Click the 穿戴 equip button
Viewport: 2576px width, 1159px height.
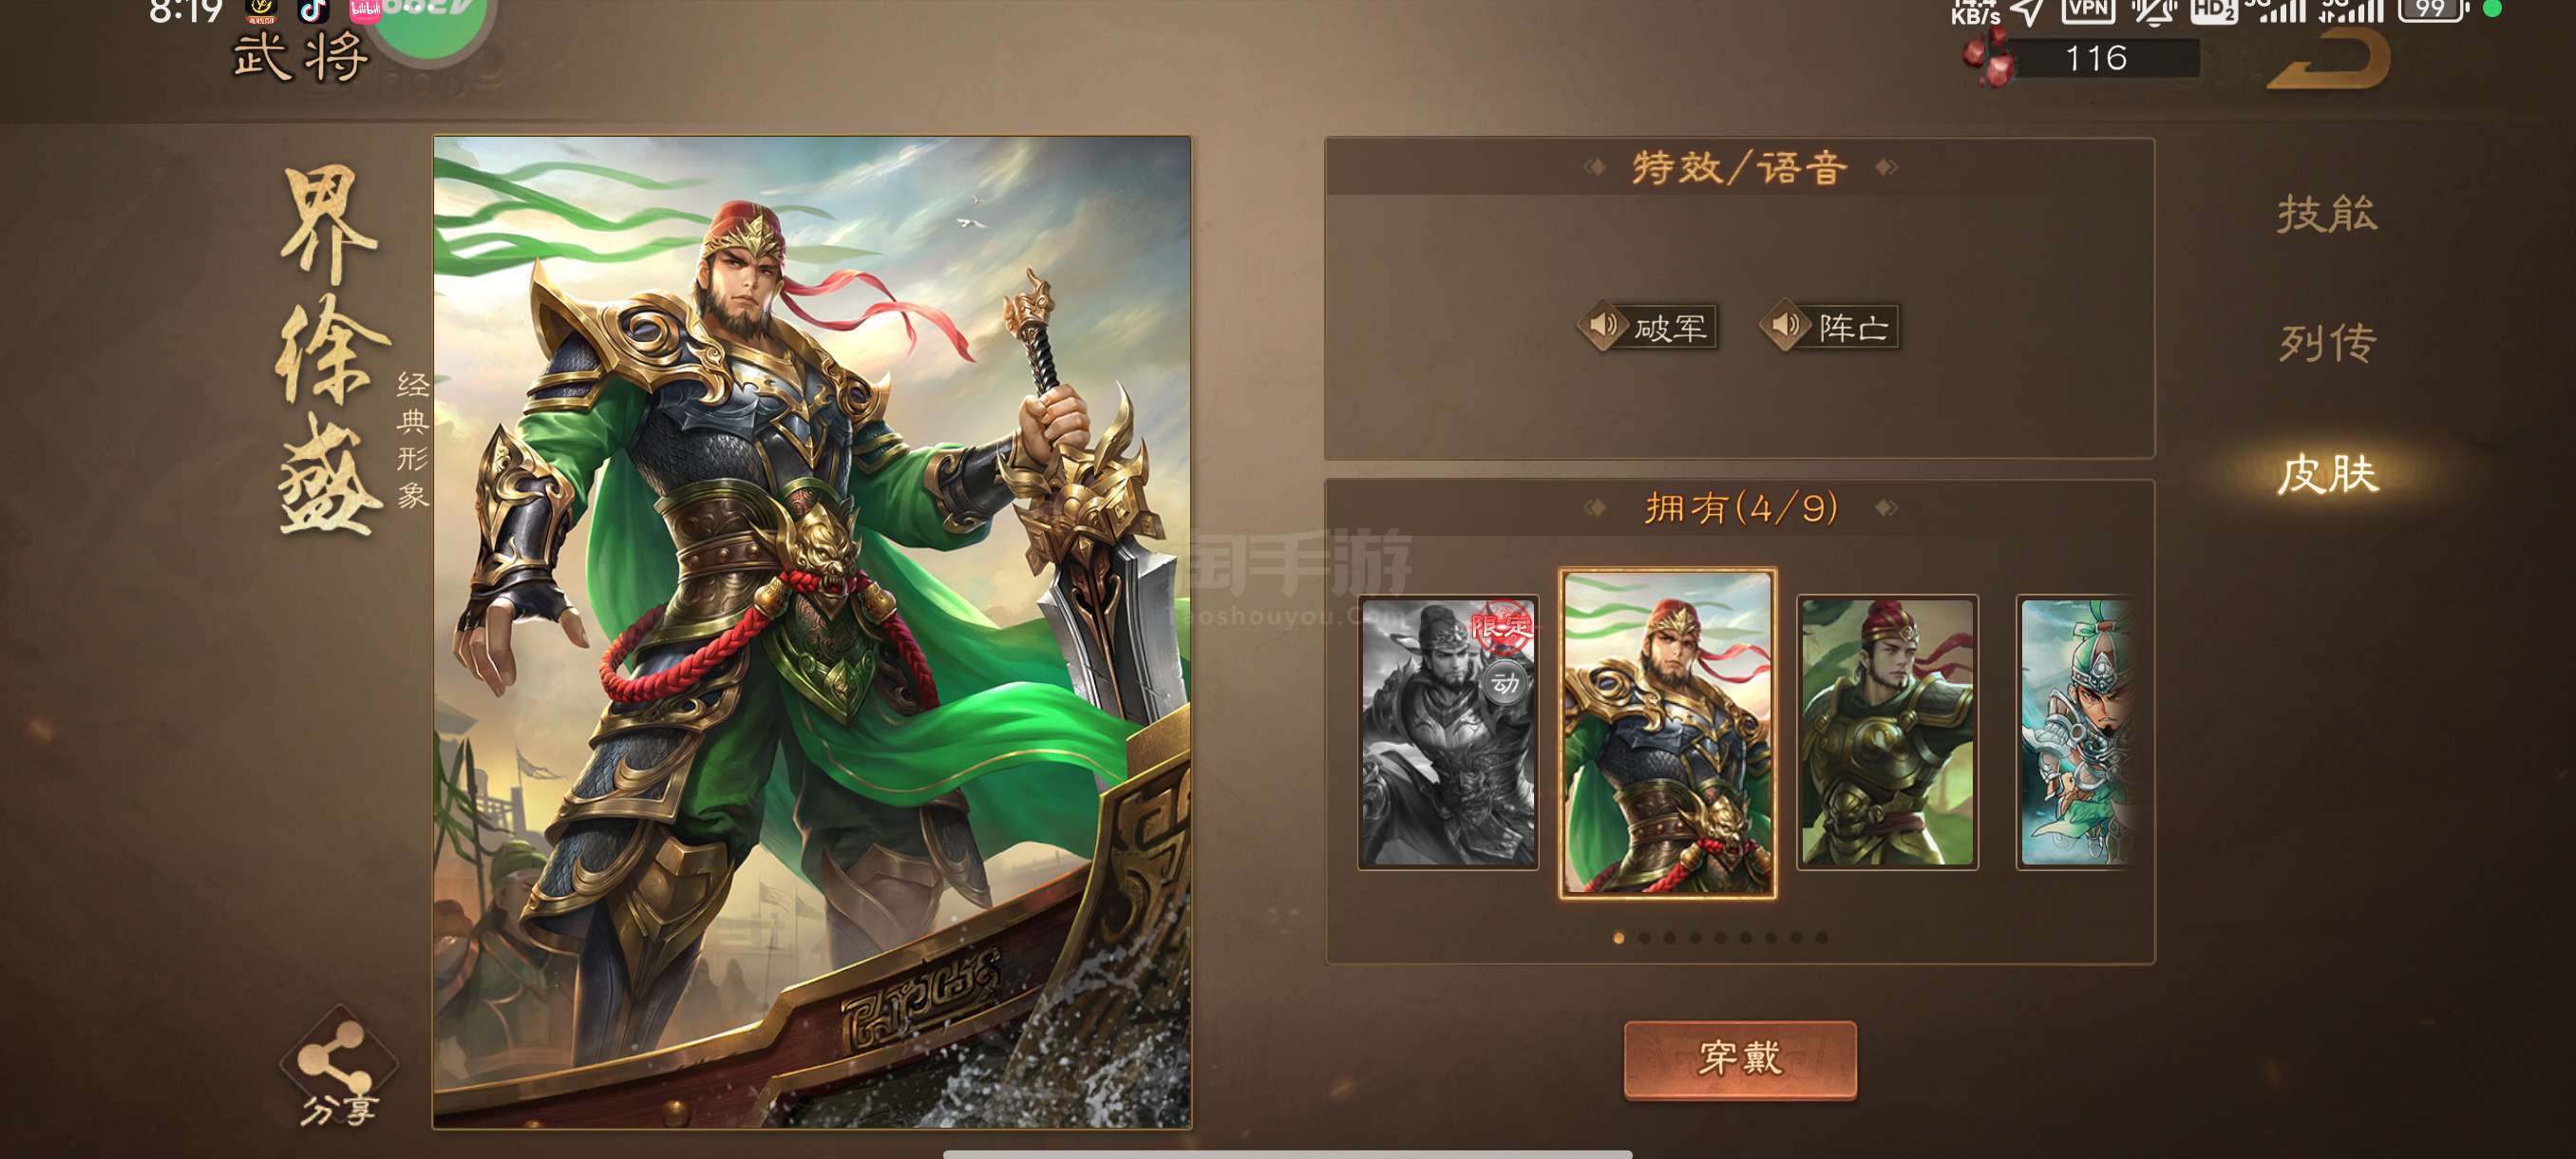click(x=1740, y=1059)
